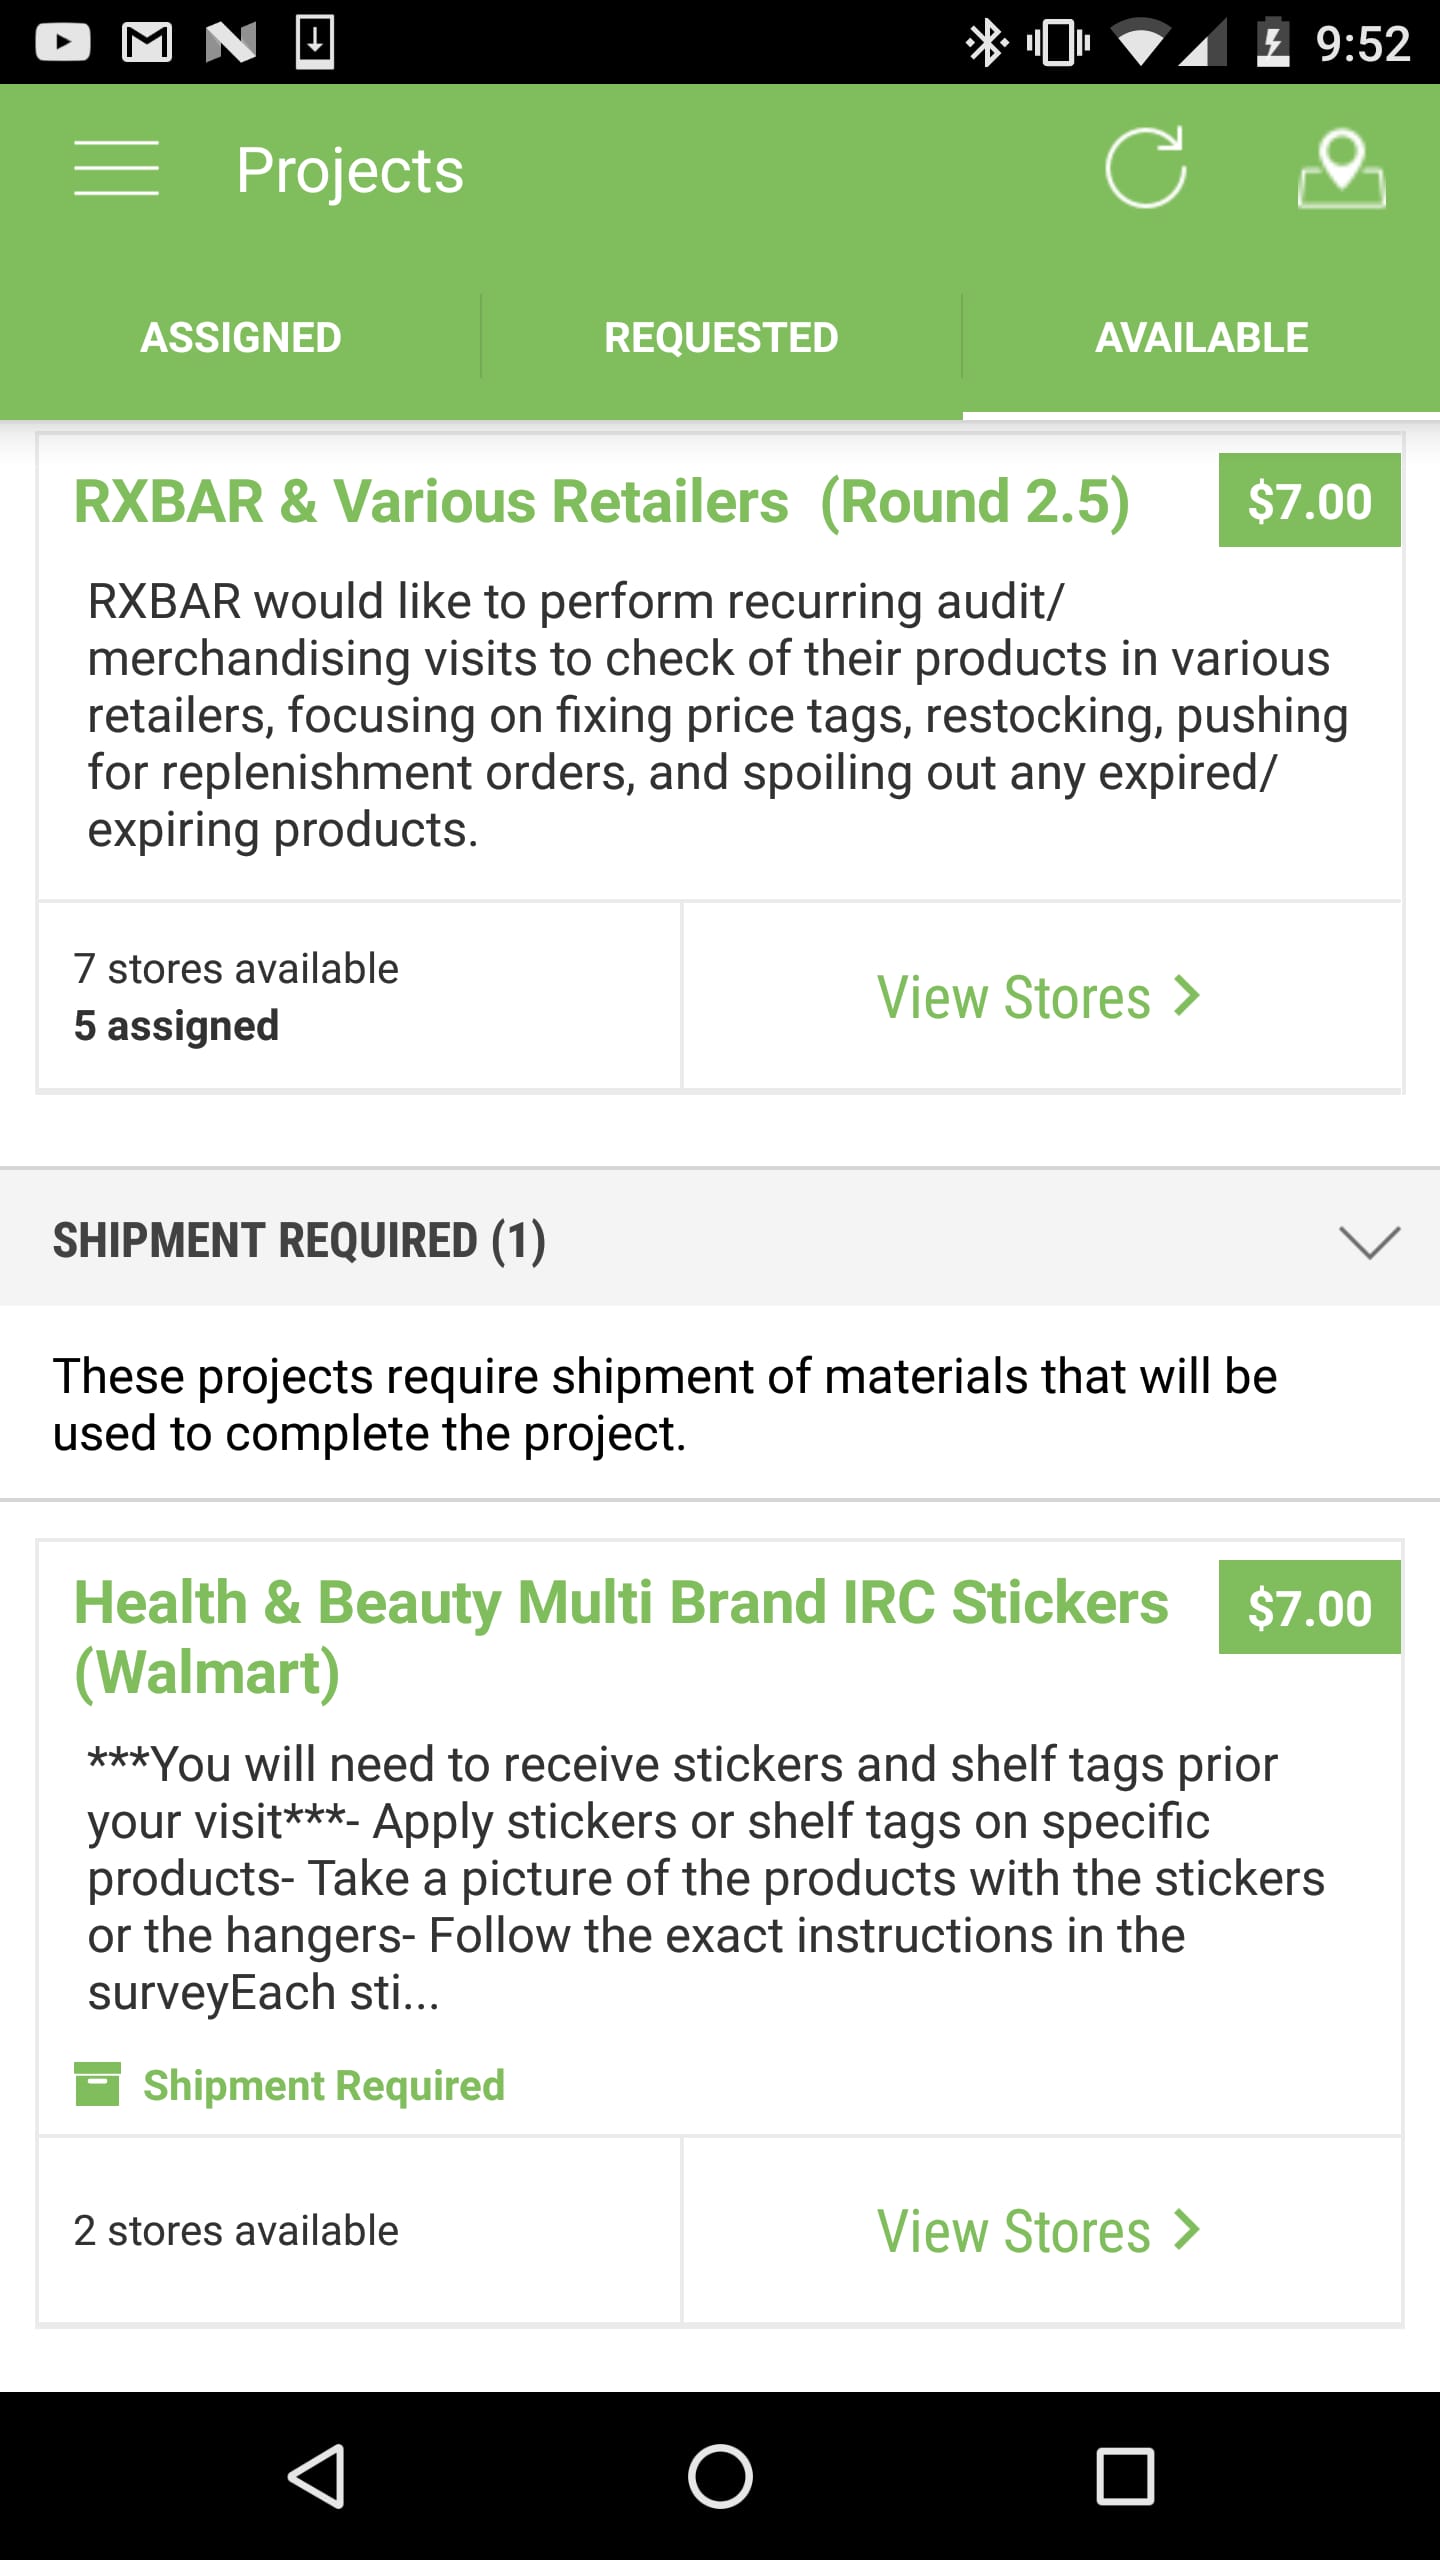Click the Shipment Required box icon

97,2085
